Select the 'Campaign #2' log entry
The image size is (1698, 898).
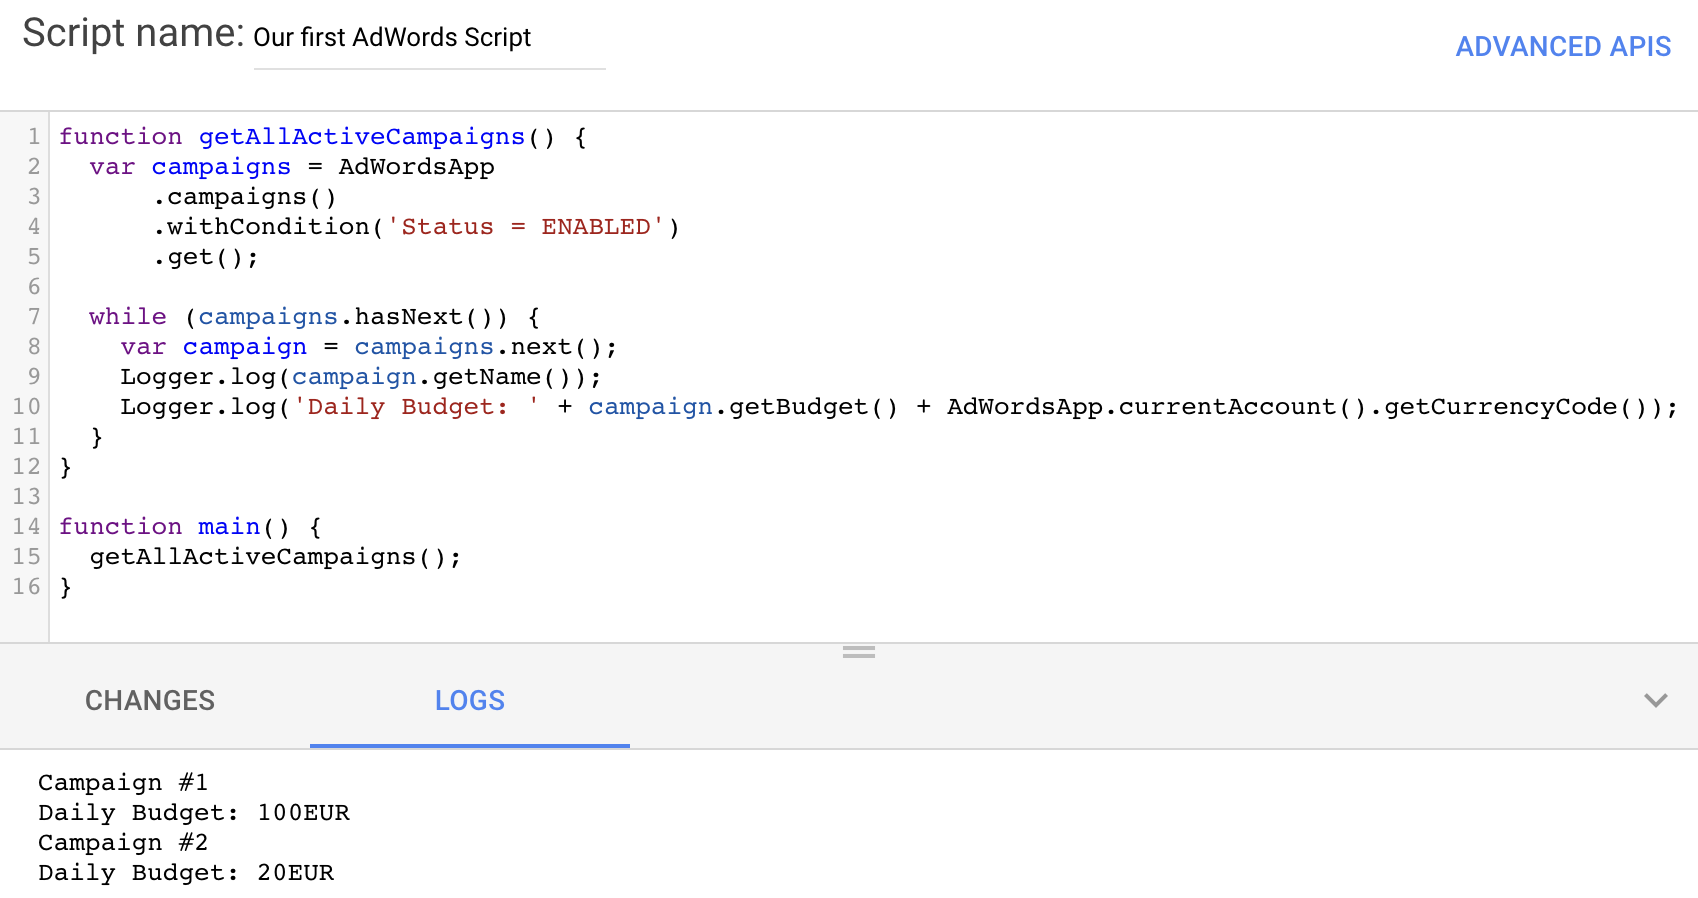(x=123, y=843)
